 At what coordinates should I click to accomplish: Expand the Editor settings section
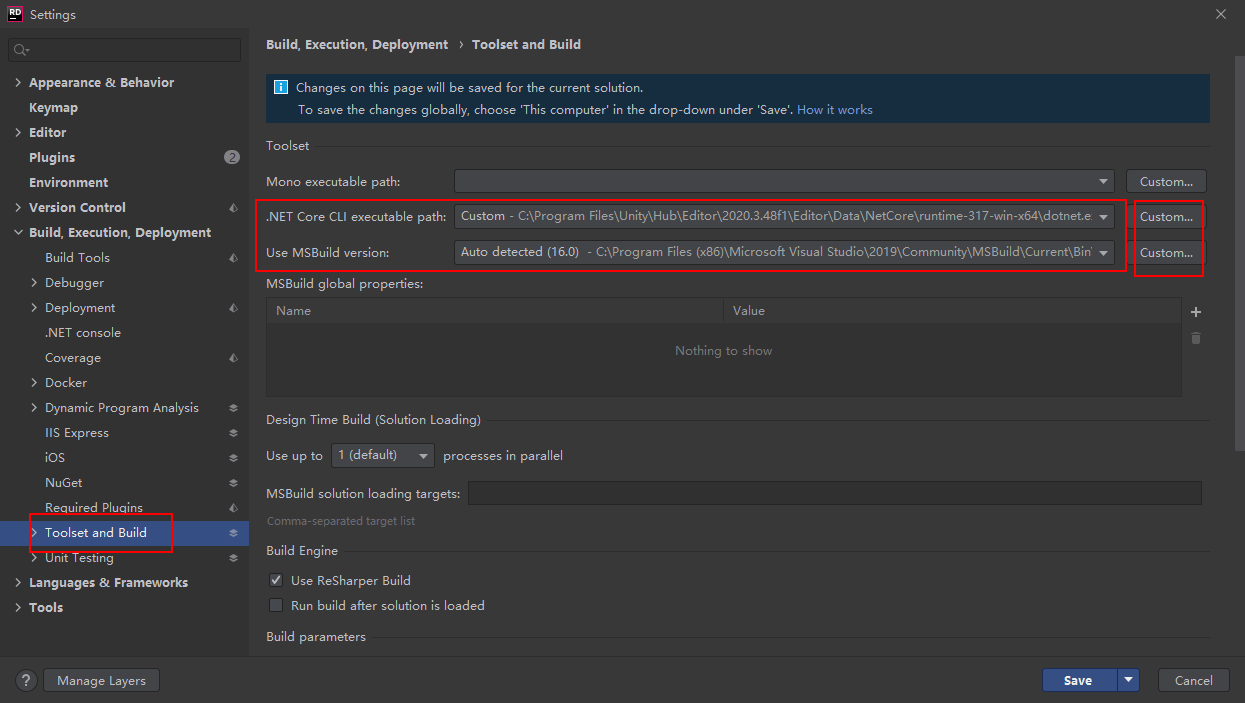tap(18, 133)
